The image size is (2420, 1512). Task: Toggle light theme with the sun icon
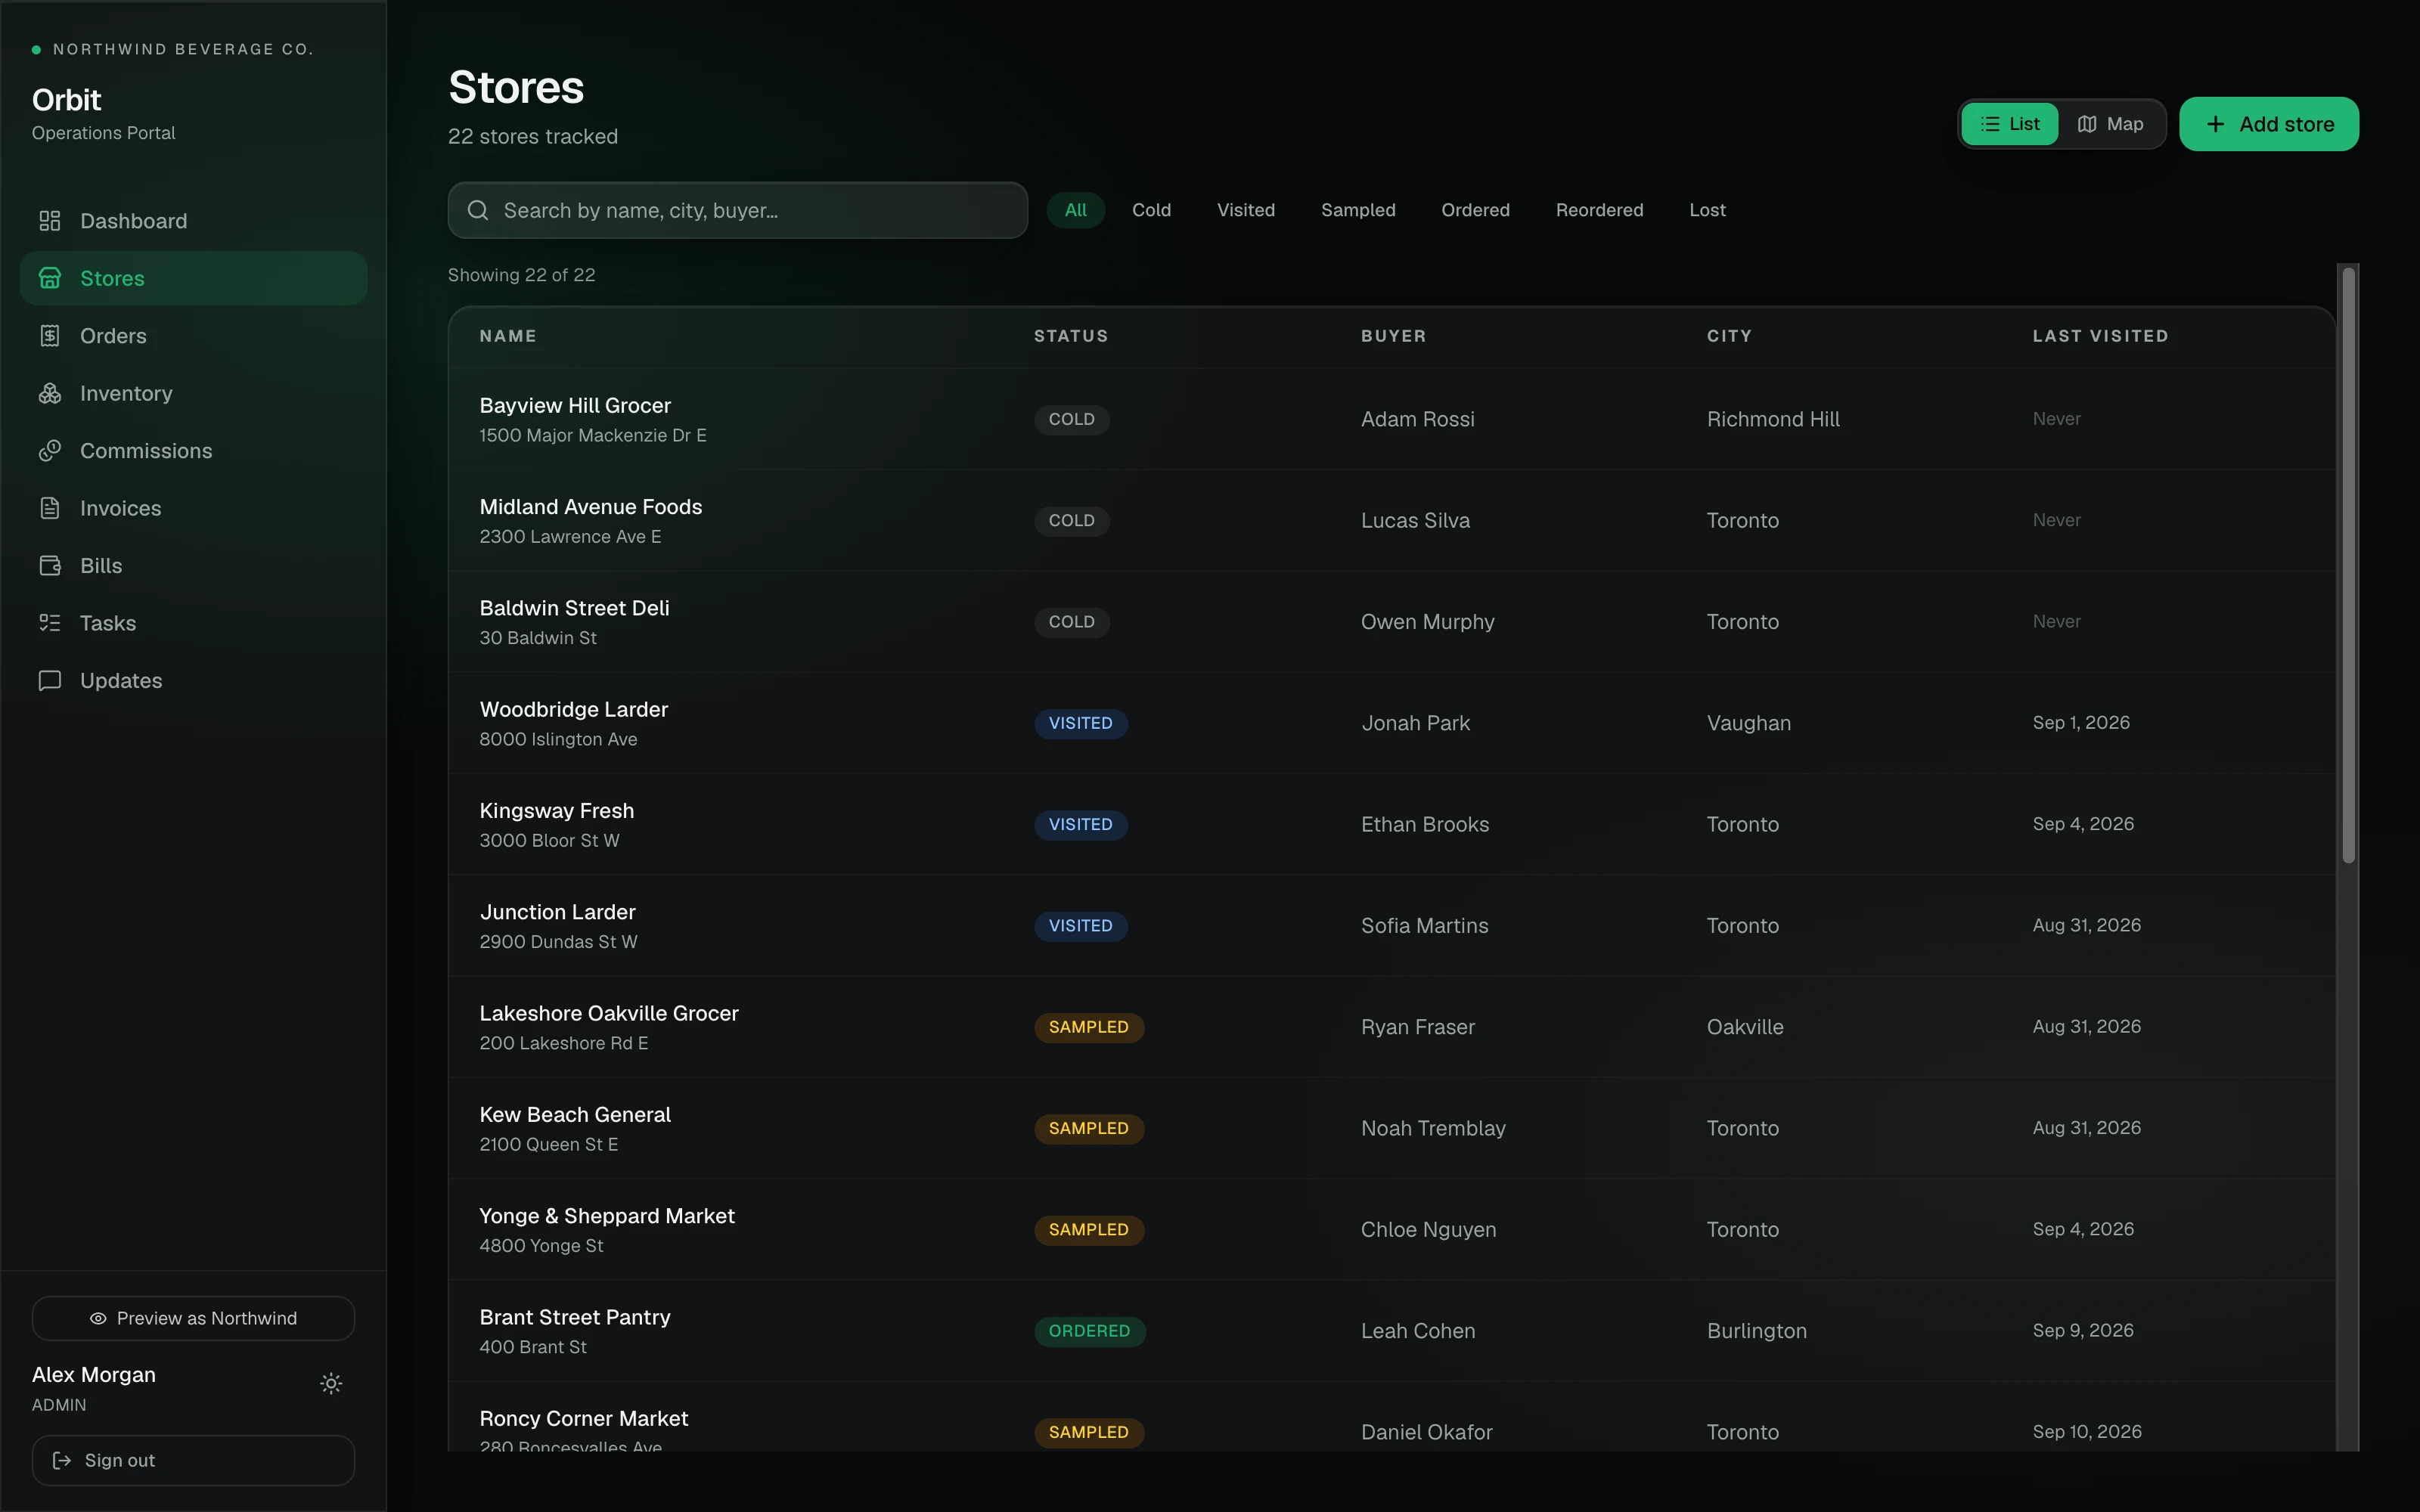tap(331, 1383)
